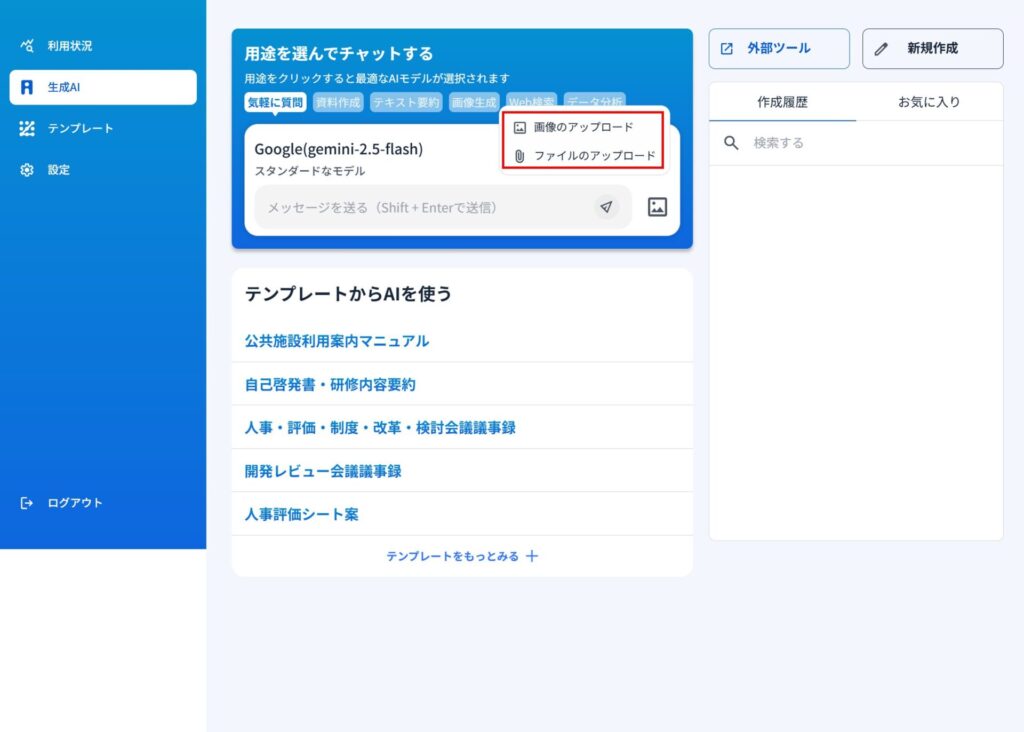Select the 画像生成 purpose chip
The height and width of the screenshot is (732, 1024).
473,102
